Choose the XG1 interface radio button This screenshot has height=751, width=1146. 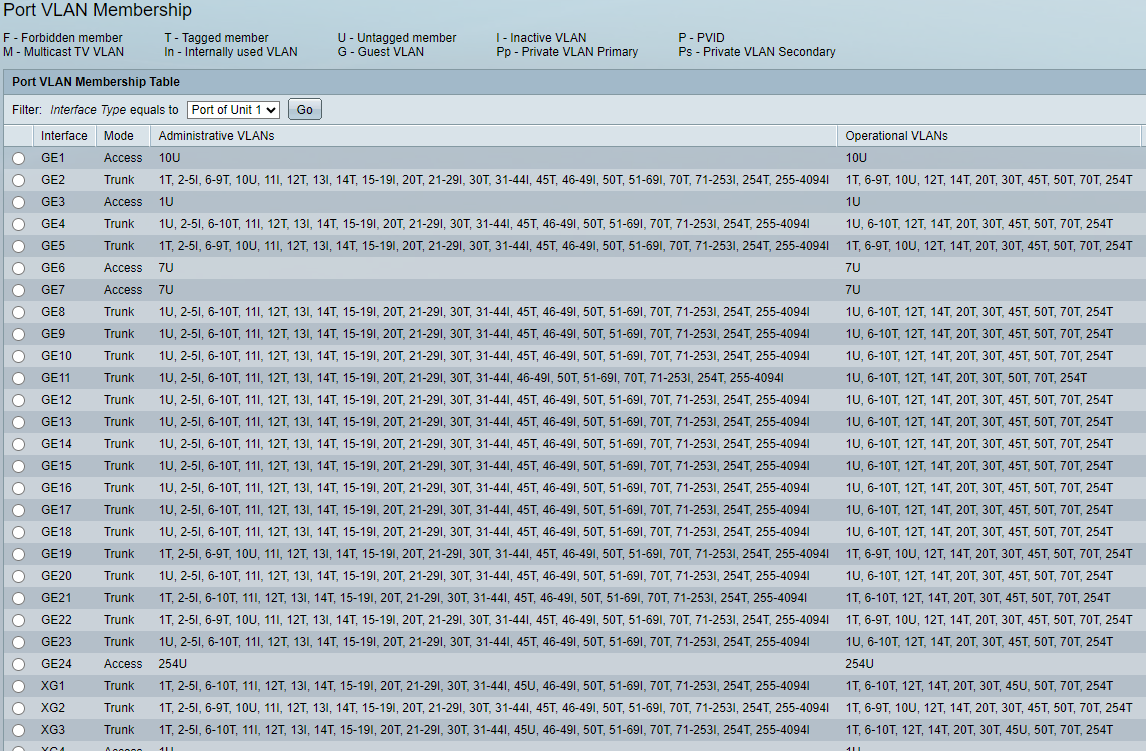[19, 686]
